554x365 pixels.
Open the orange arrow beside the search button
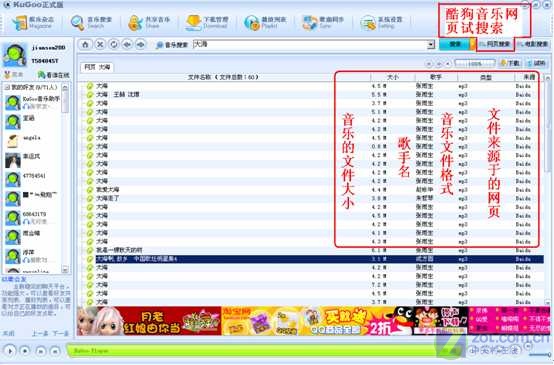click(473, 45)
